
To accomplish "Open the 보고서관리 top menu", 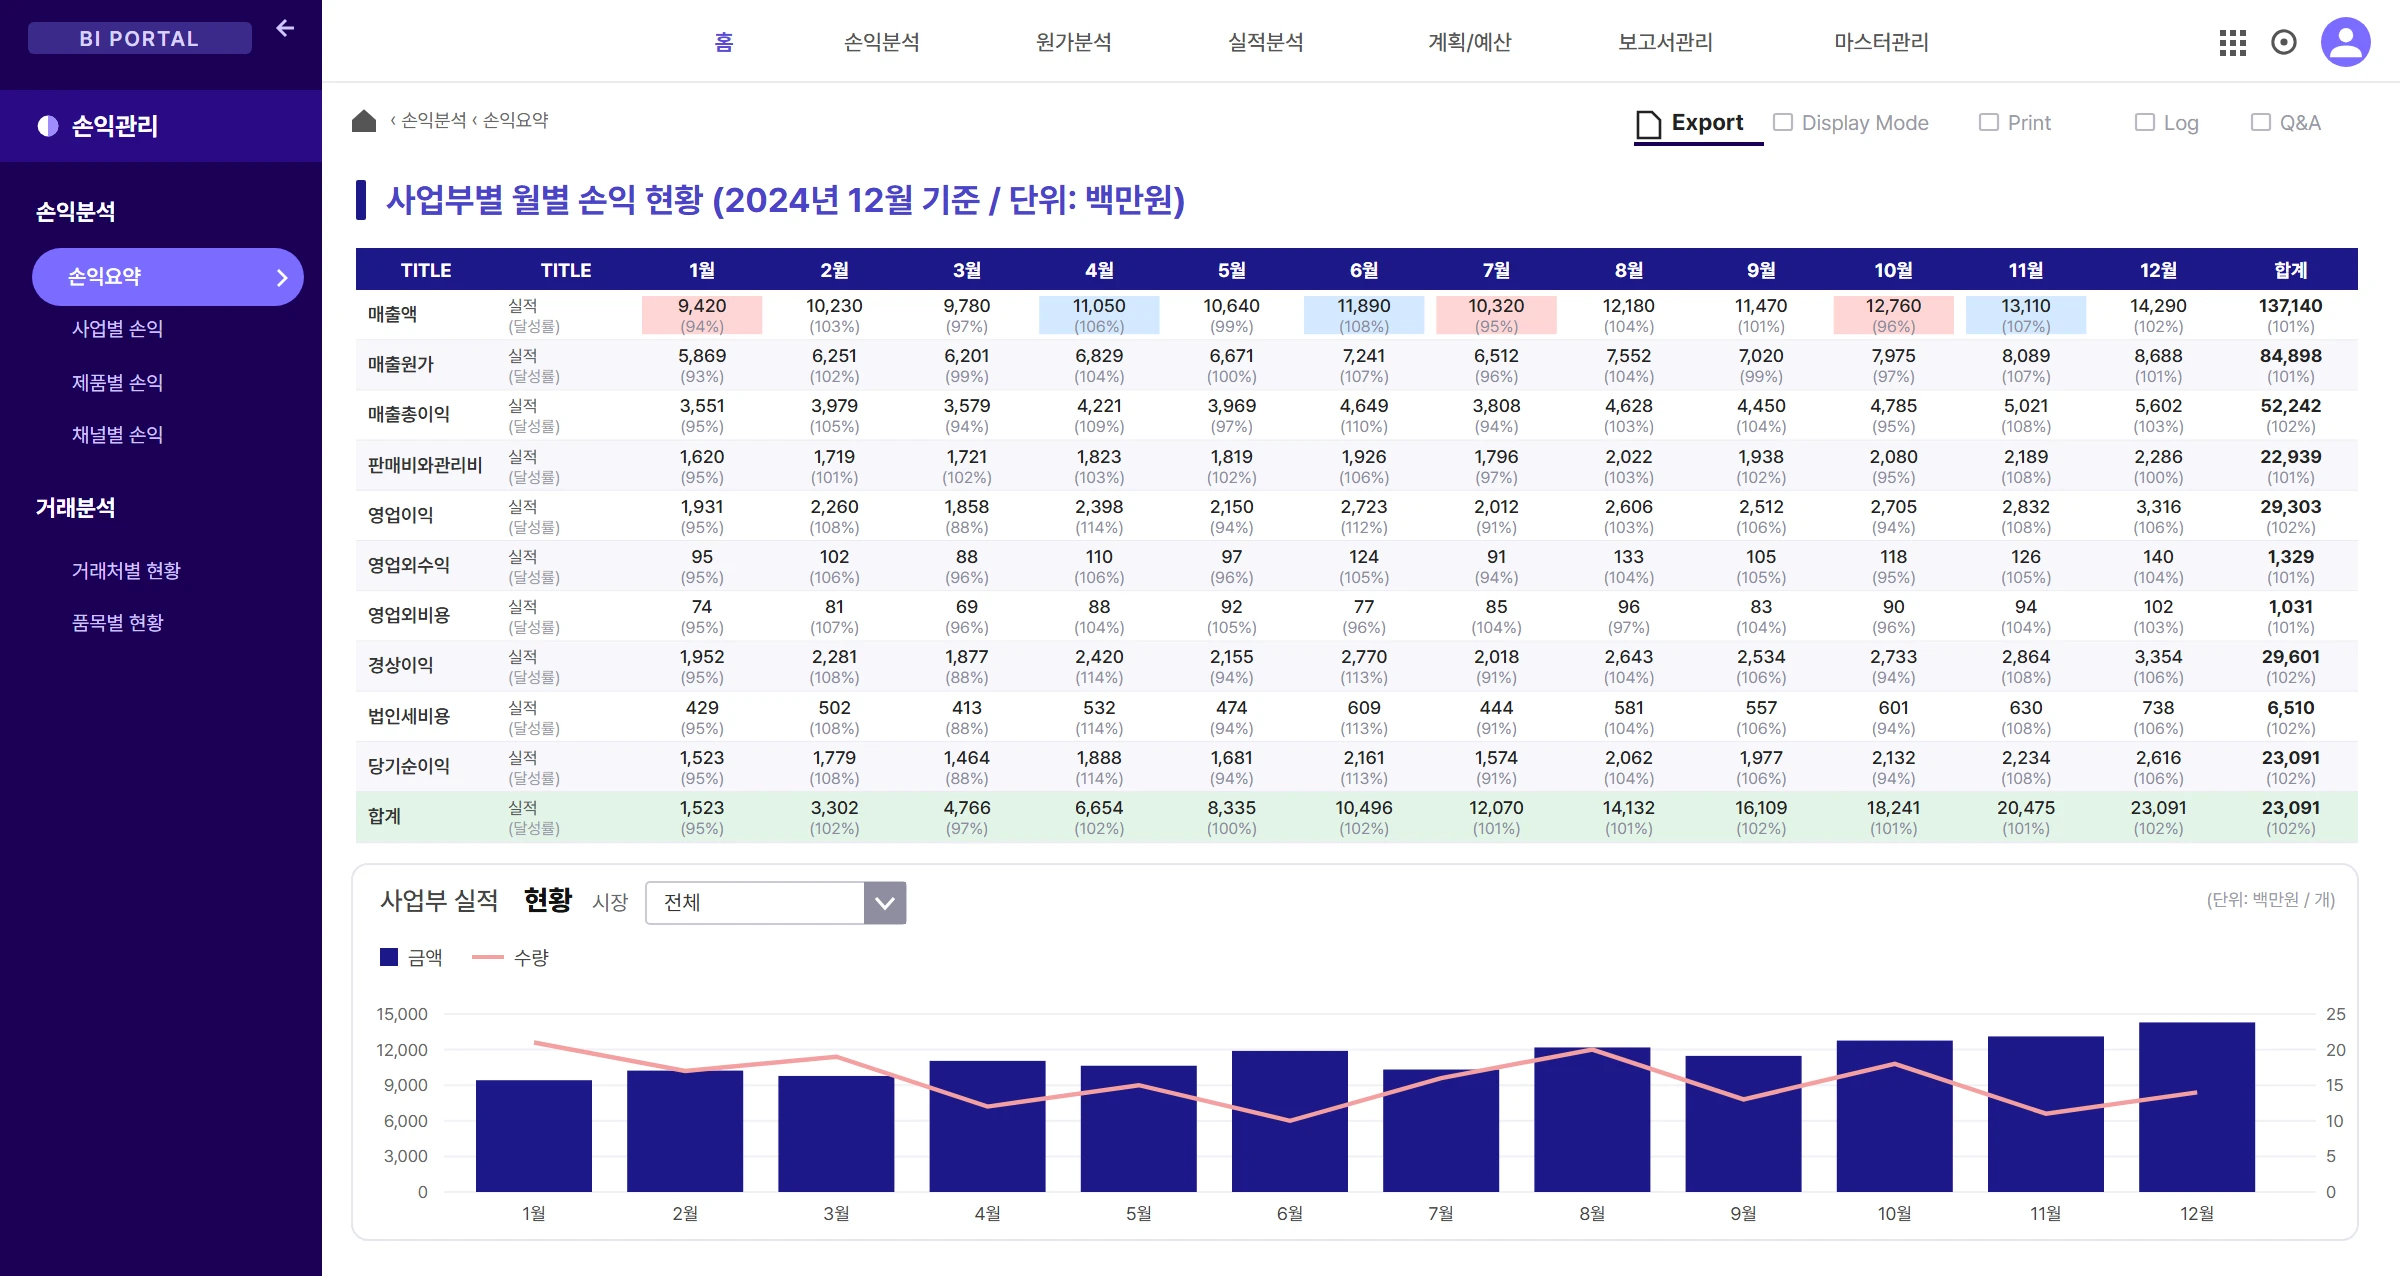I will [x=1666, y=42].
